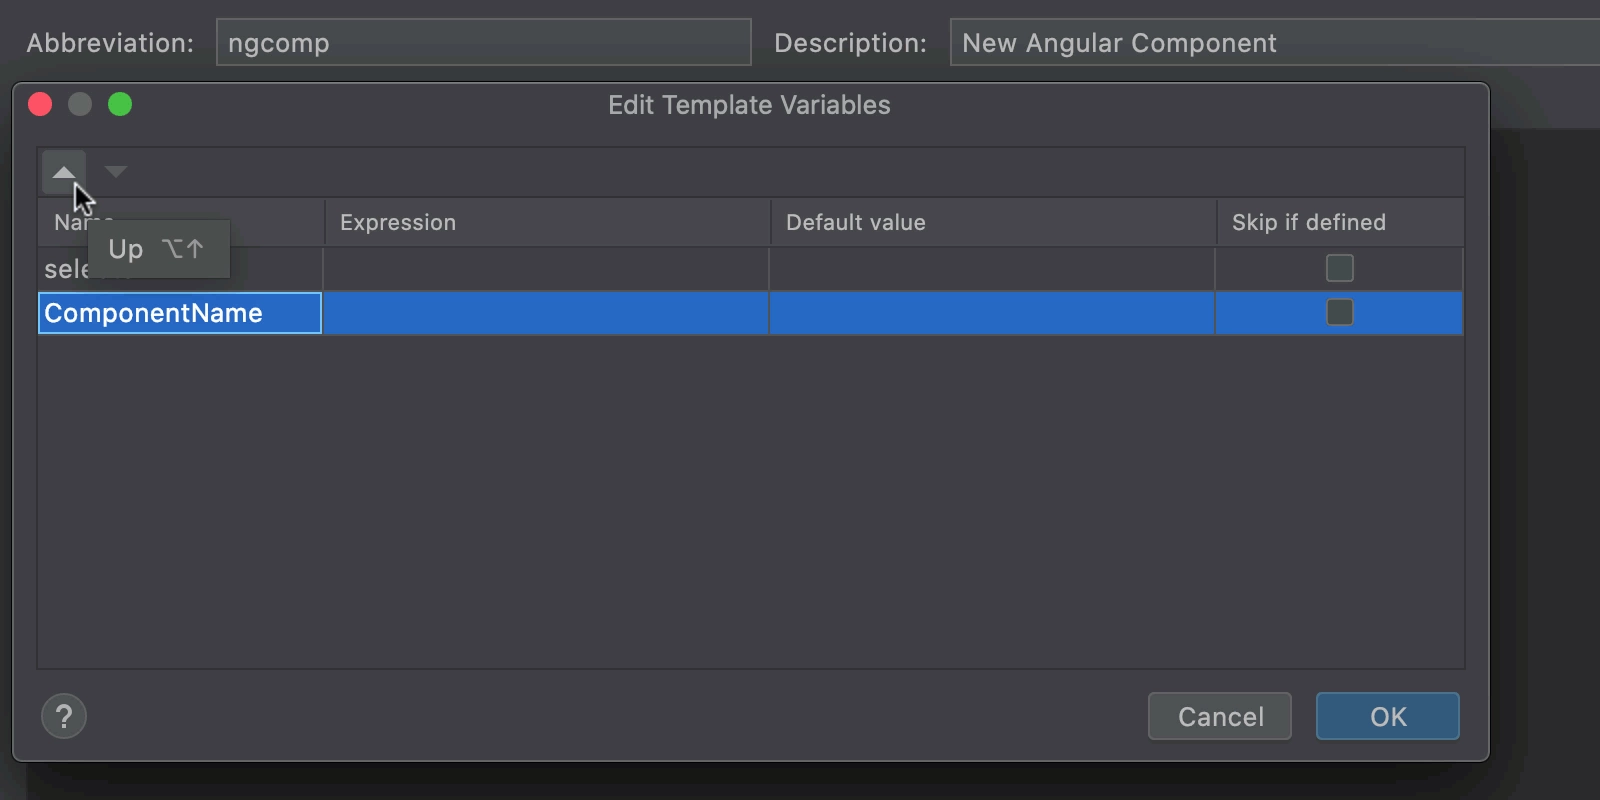
Task: Open help with the question mark icon
Action: click(64, 716)
